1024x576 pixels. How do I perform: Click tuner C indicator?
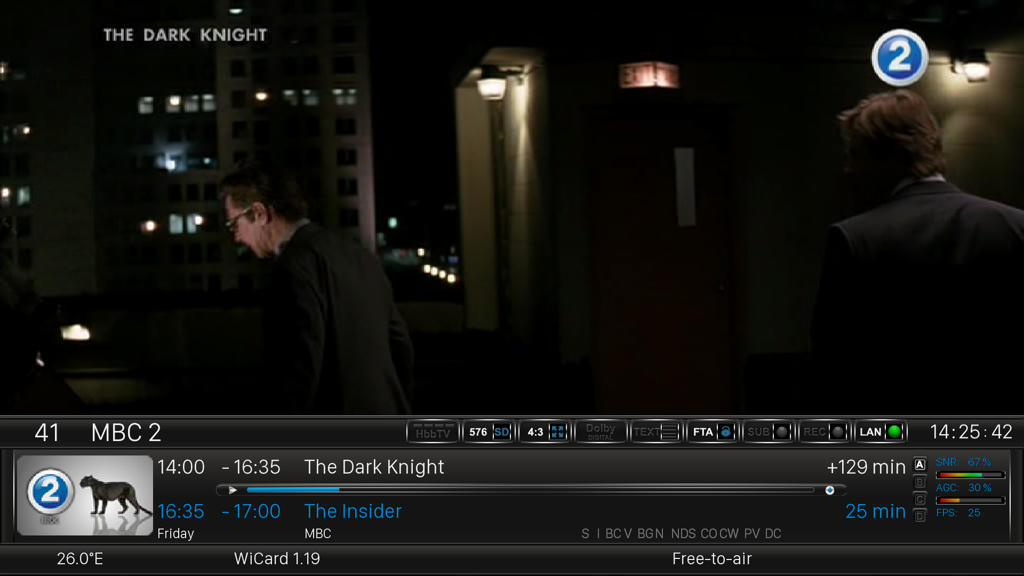(920, 499)
